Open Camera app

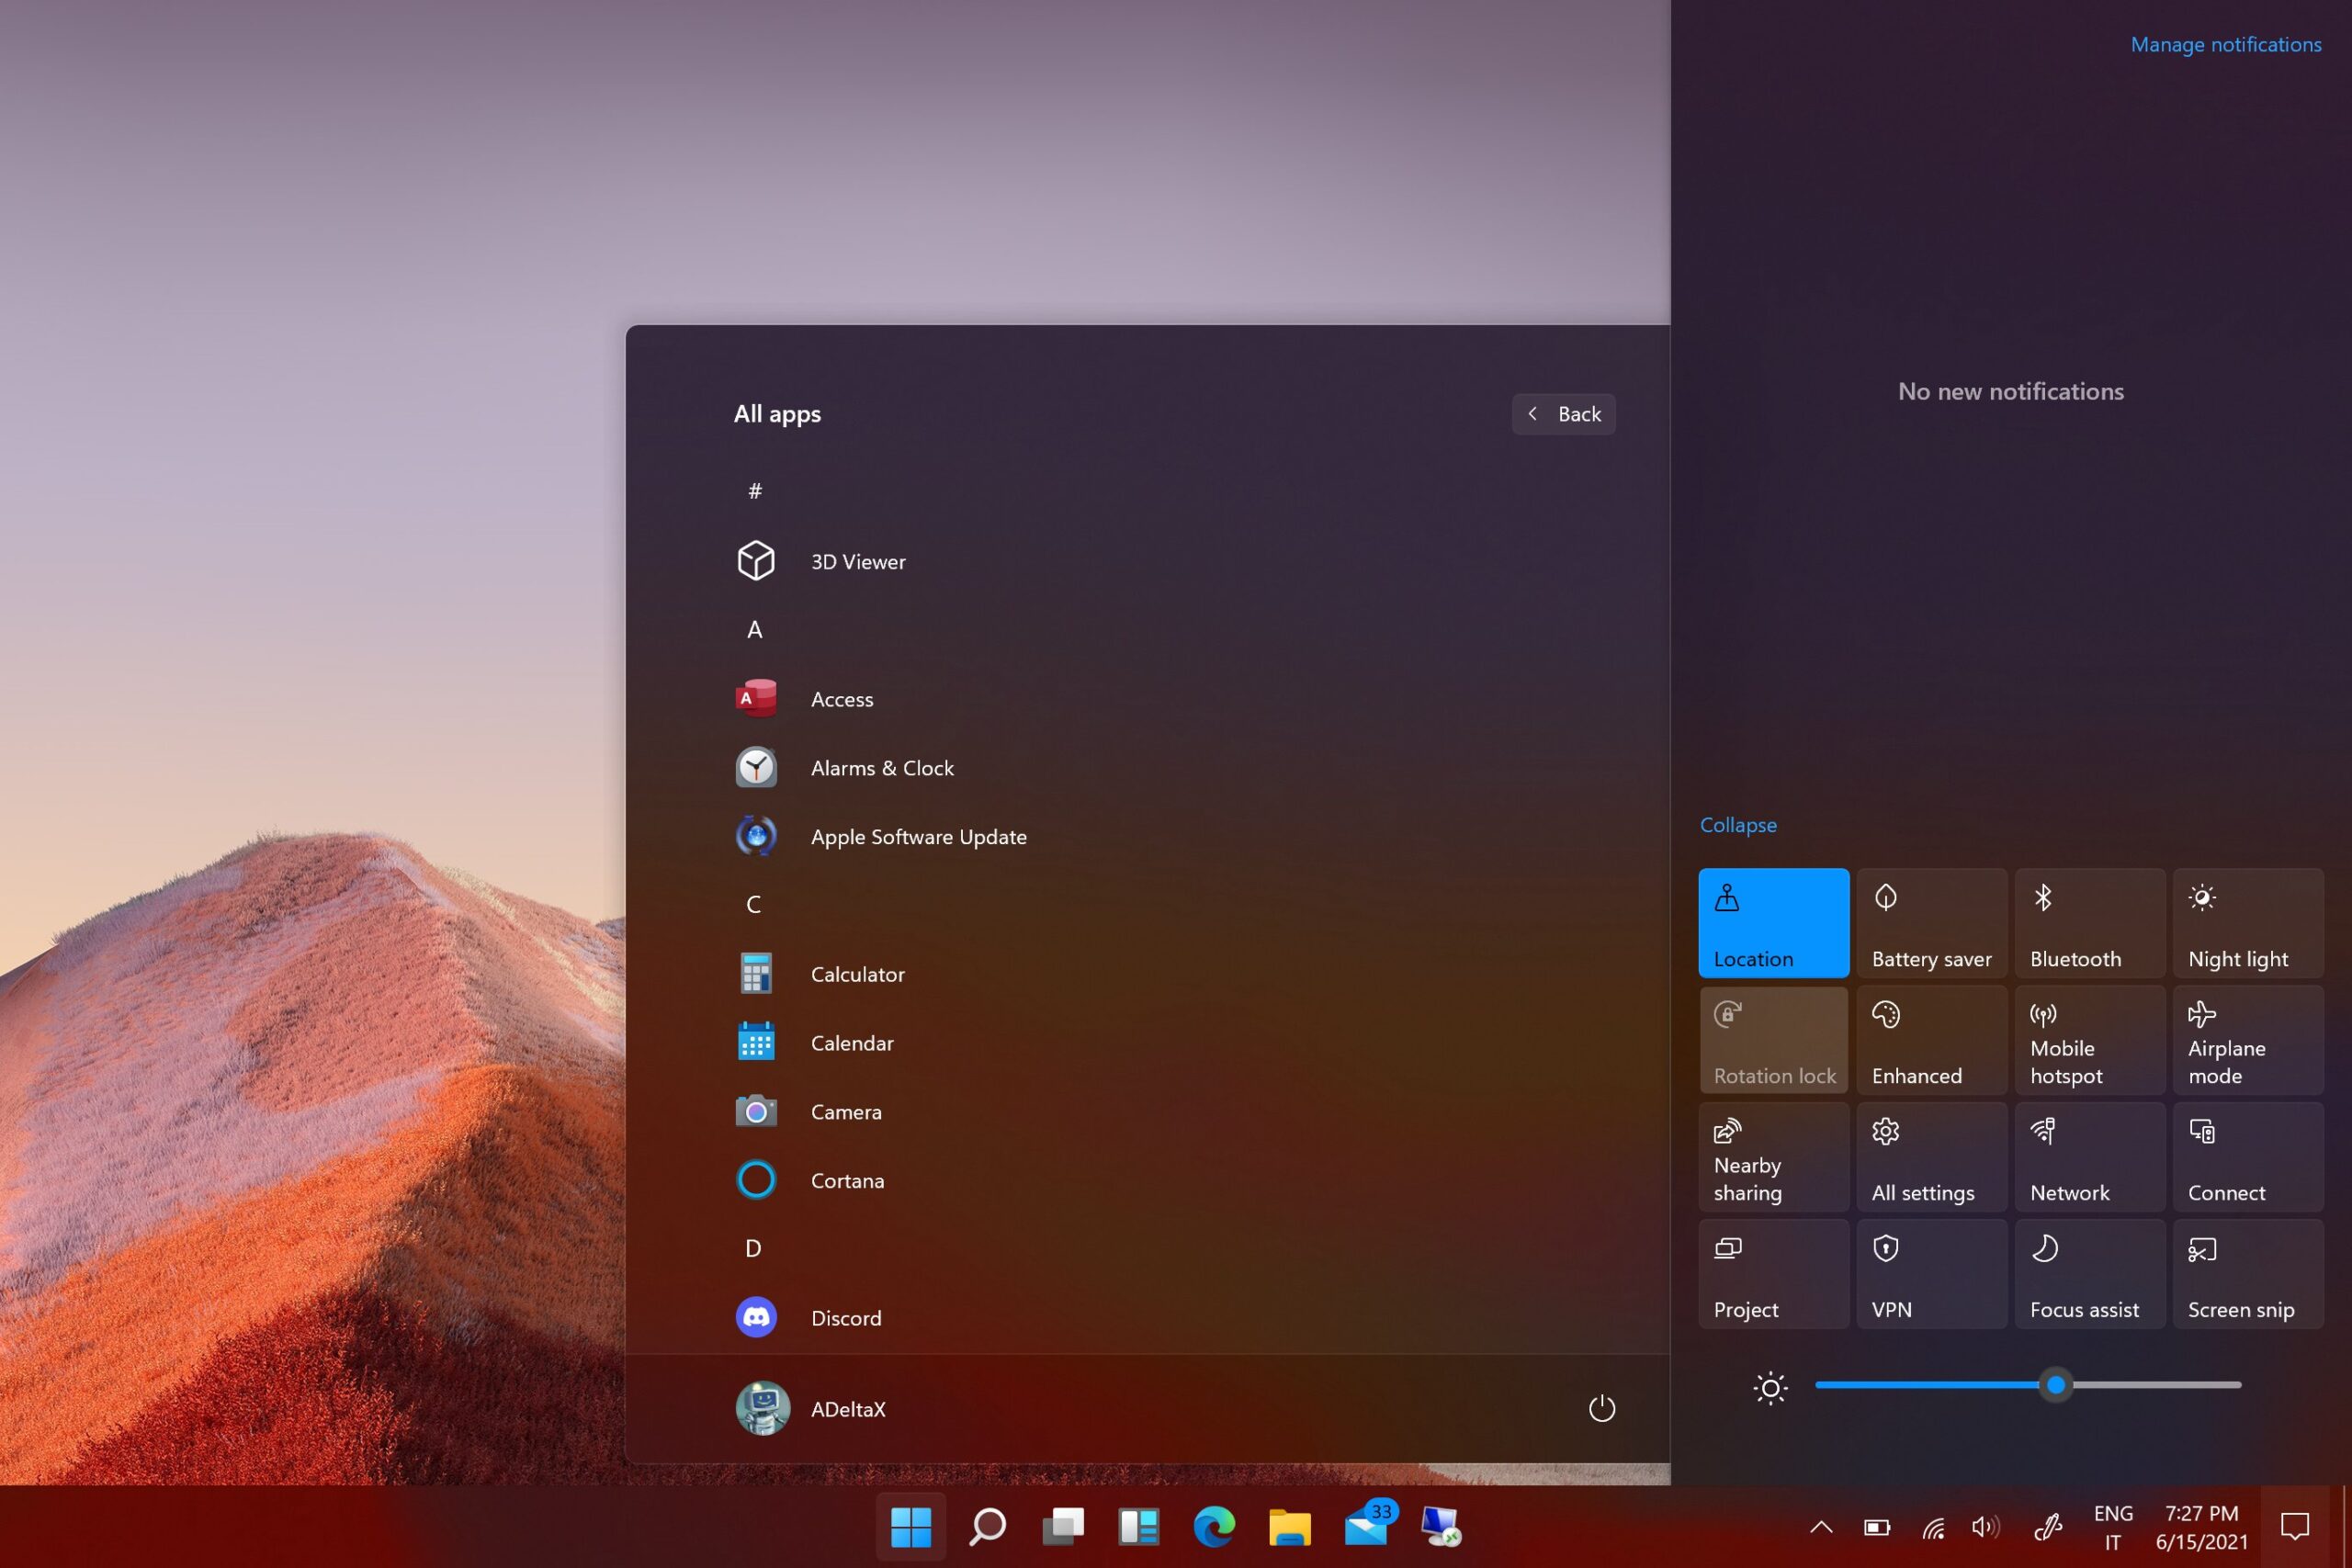point(845,1110)
